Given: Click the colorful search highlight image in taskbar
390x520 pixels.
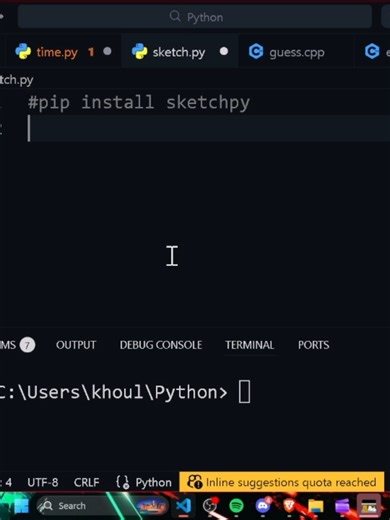Looking at the screenshot, I should pos(152,506).
